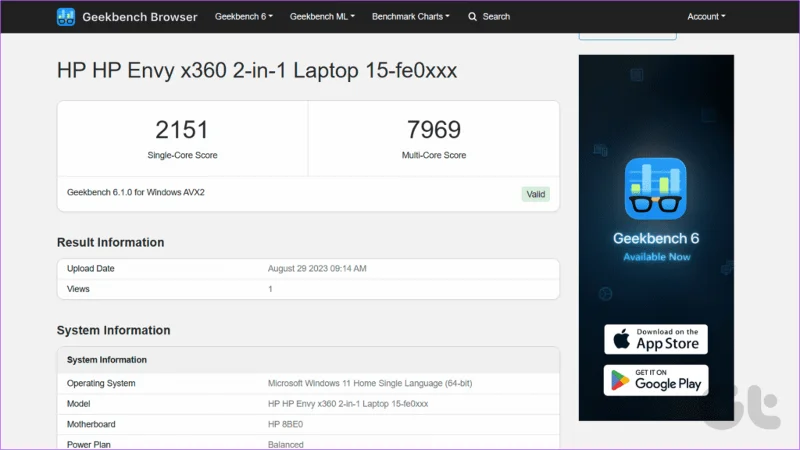Screen dimensions: 800x450
Task: Click the Multi-Core Score label
Action: pos(434,155)
